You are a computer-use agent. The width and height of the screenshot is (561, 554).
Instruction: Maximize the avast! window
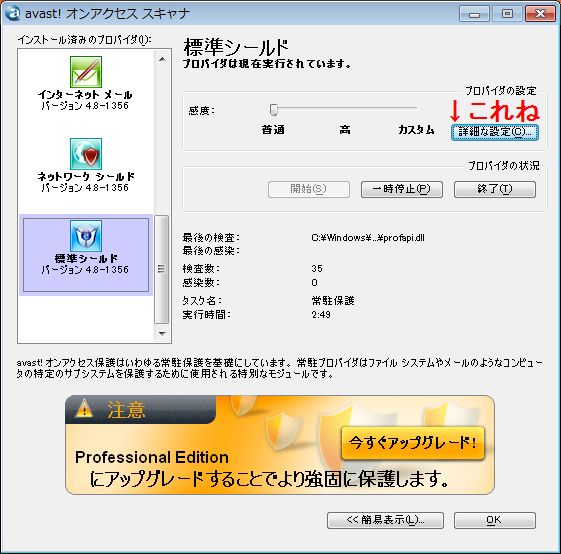click(x=507, y=14)
